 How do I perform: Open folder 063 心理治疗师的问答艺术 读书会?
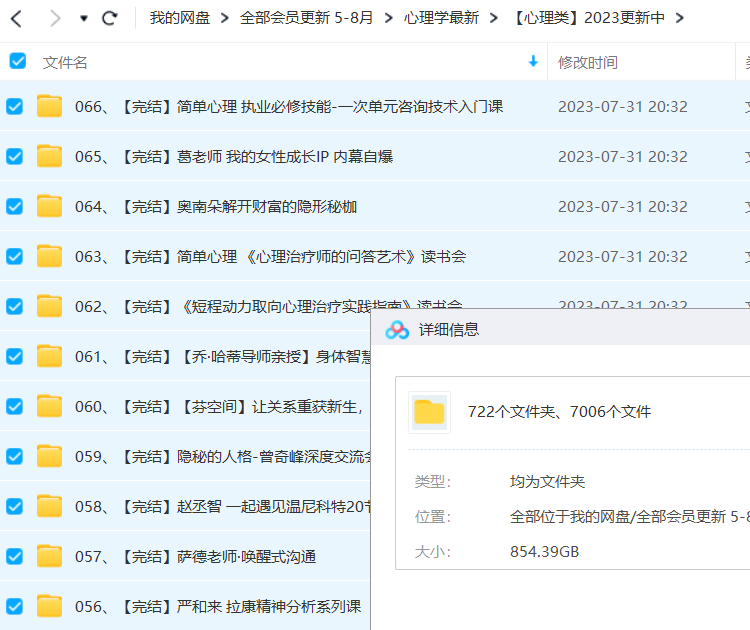pyautogui.click(x=270, y=256)
